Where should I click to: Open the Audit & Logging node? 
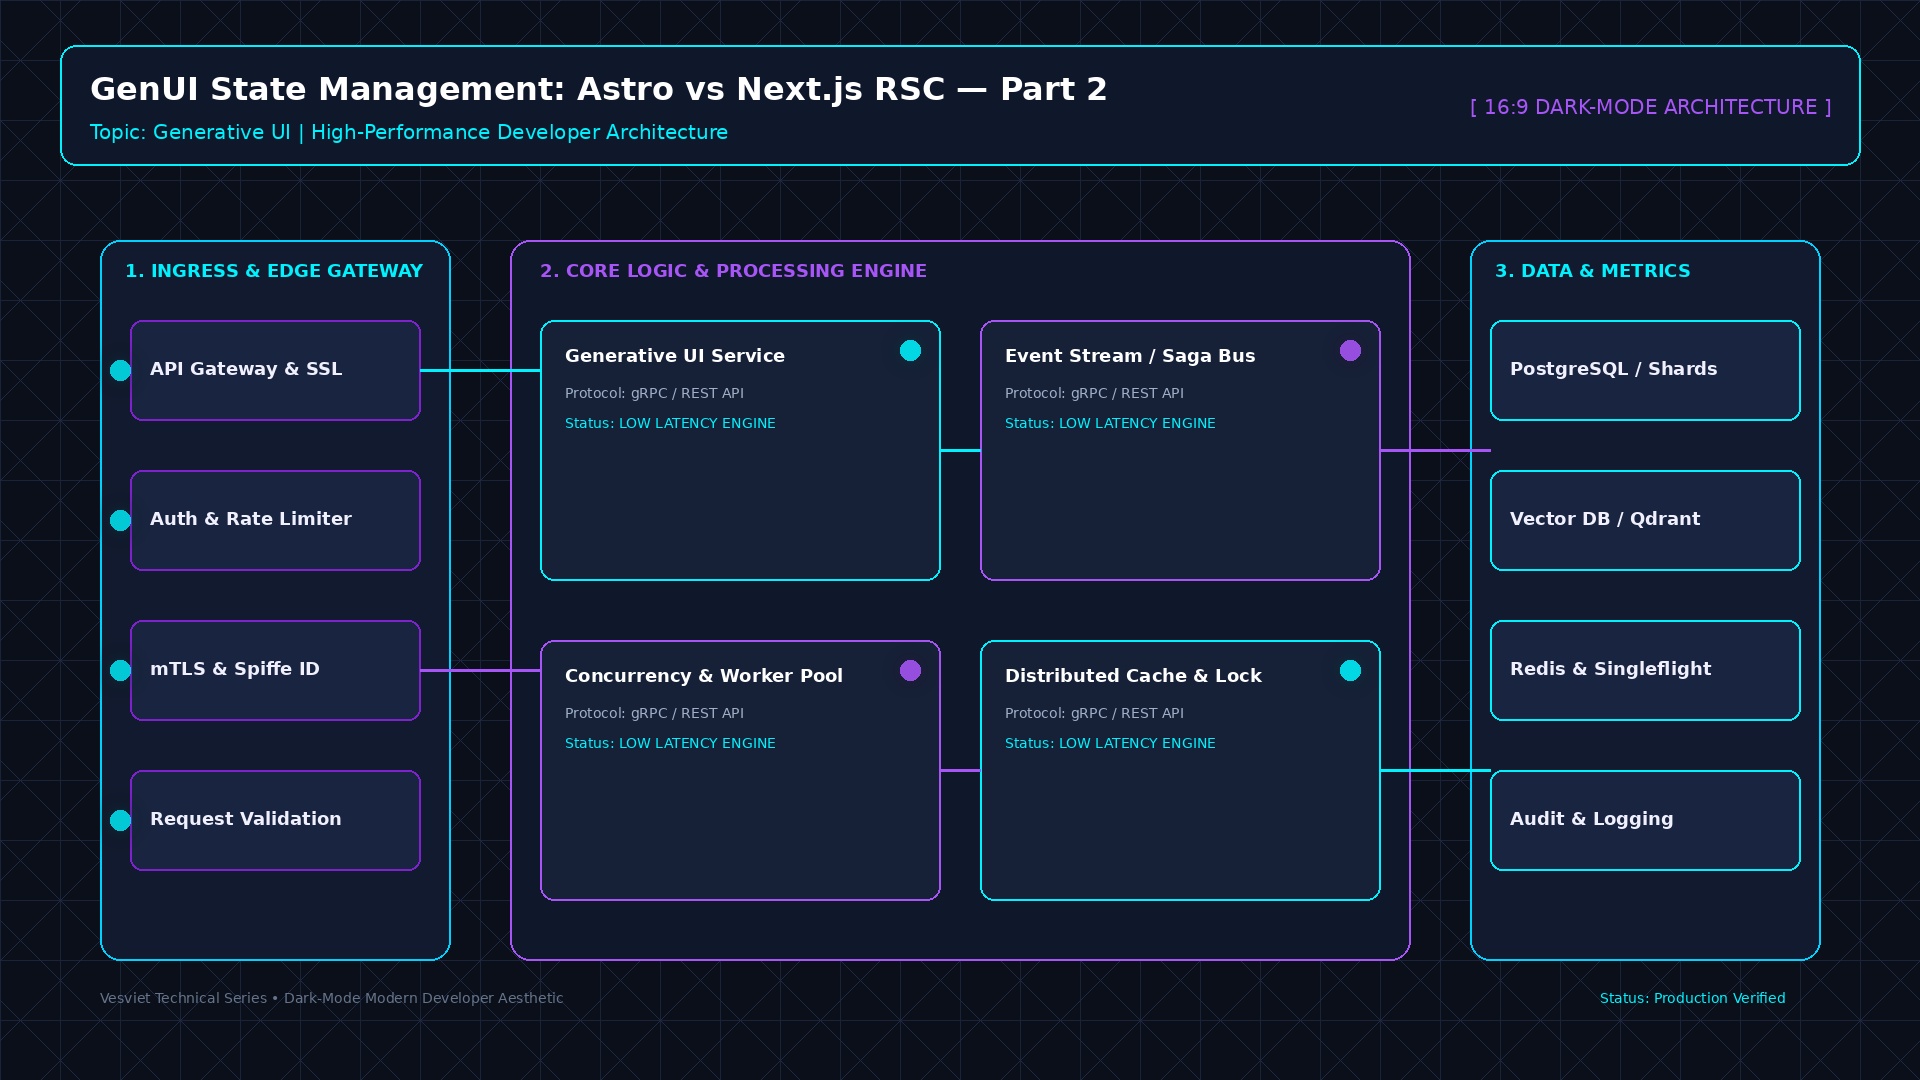click(1645, 820)
